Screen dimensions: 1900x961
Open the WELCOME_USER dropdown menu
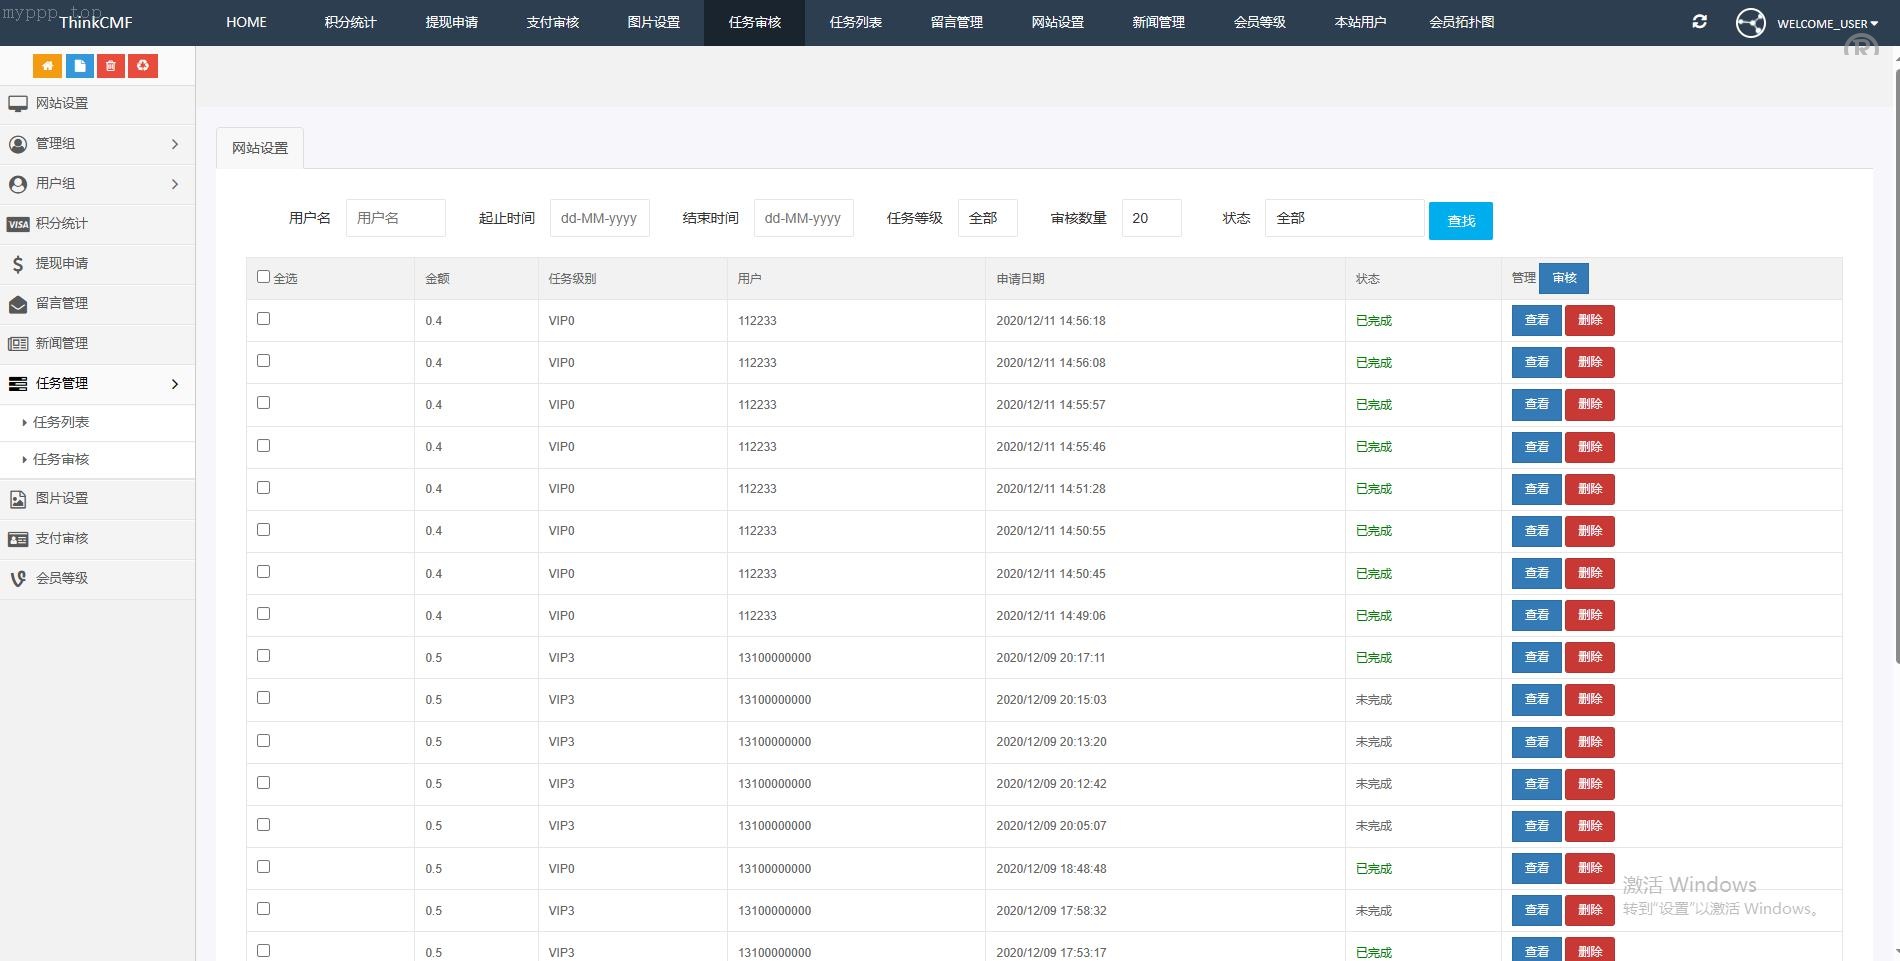[x=1826, y=23]
